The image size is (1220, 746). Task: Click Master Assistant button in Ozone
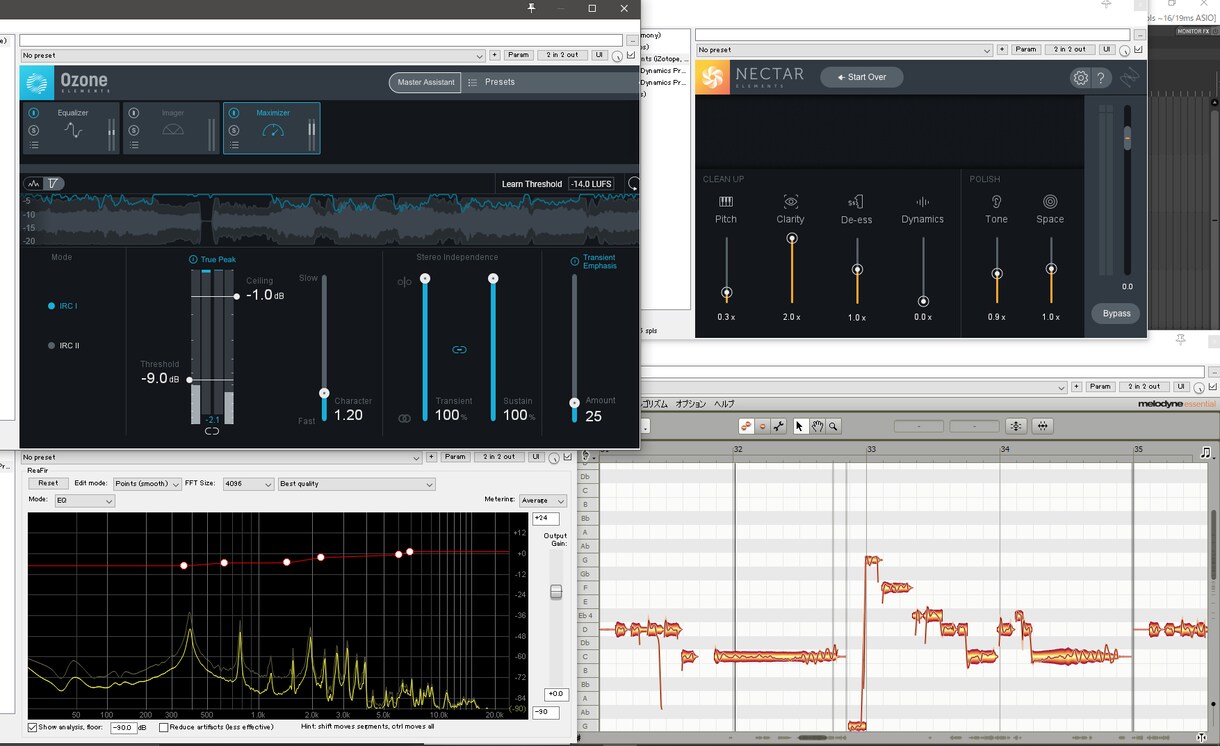coord(426,82)
